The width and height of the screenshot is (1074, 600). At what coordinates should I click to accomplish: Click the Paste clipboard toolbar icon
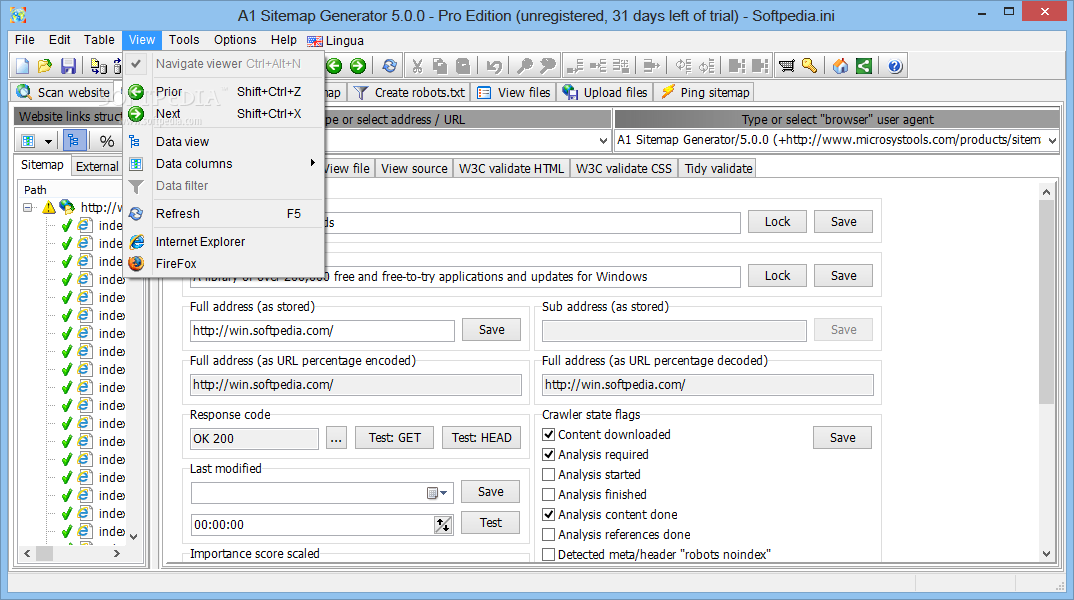[464, 66]
